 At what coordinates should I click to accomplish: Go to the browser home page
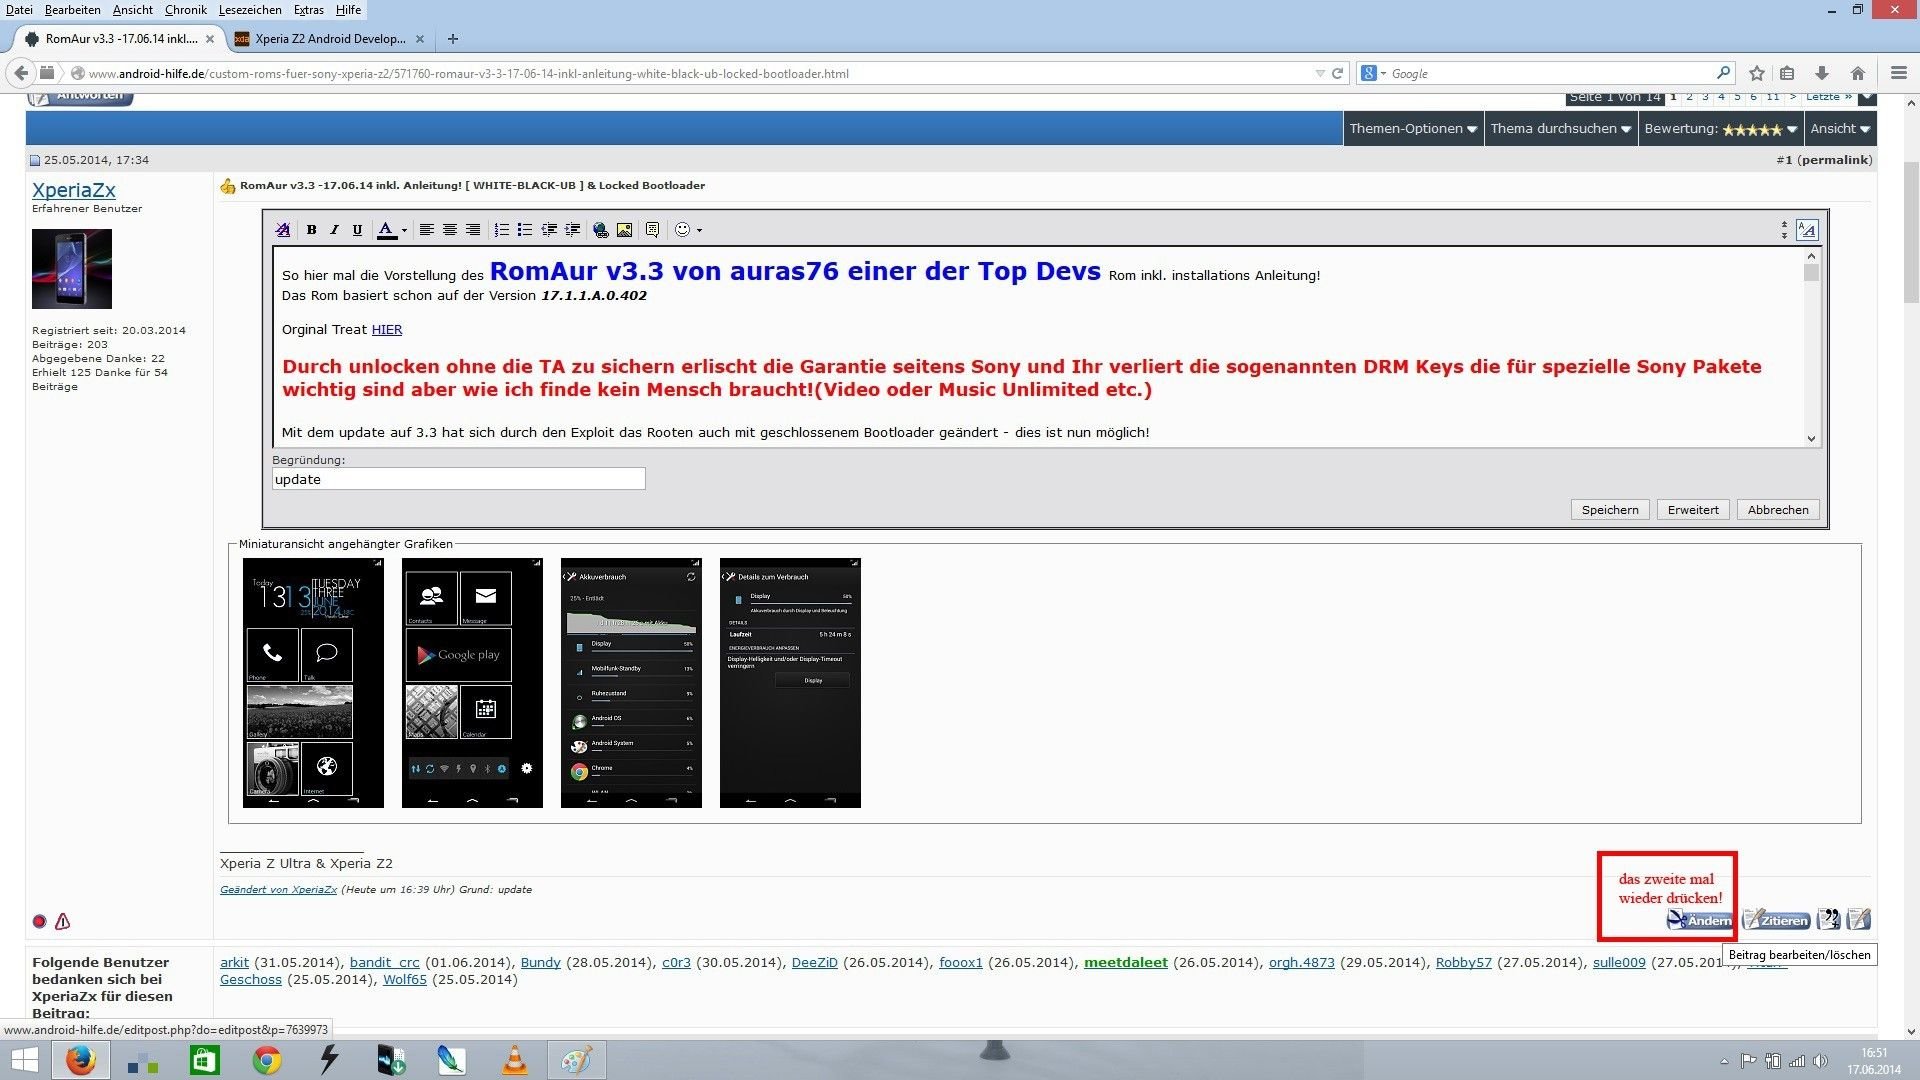coord(1858,73)
